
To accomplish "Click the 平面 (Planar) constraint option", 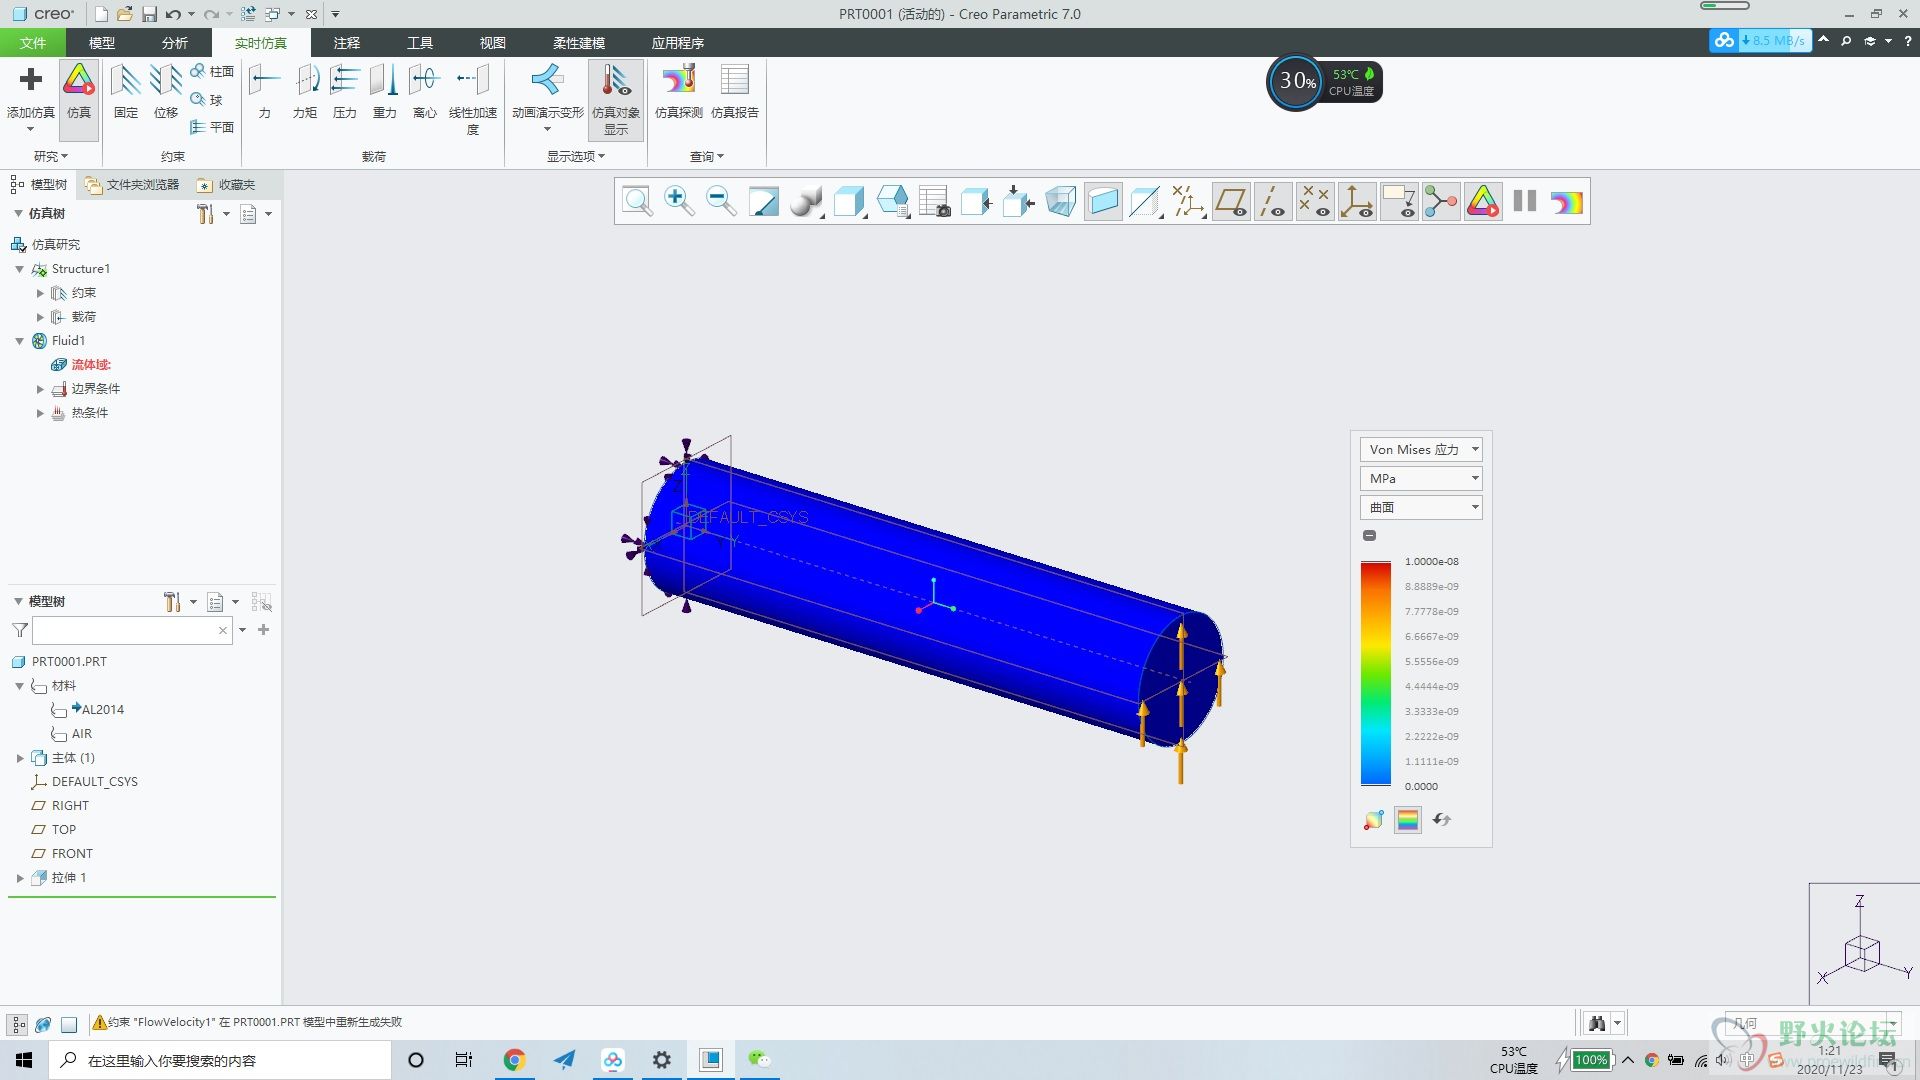I will [212, 127].
